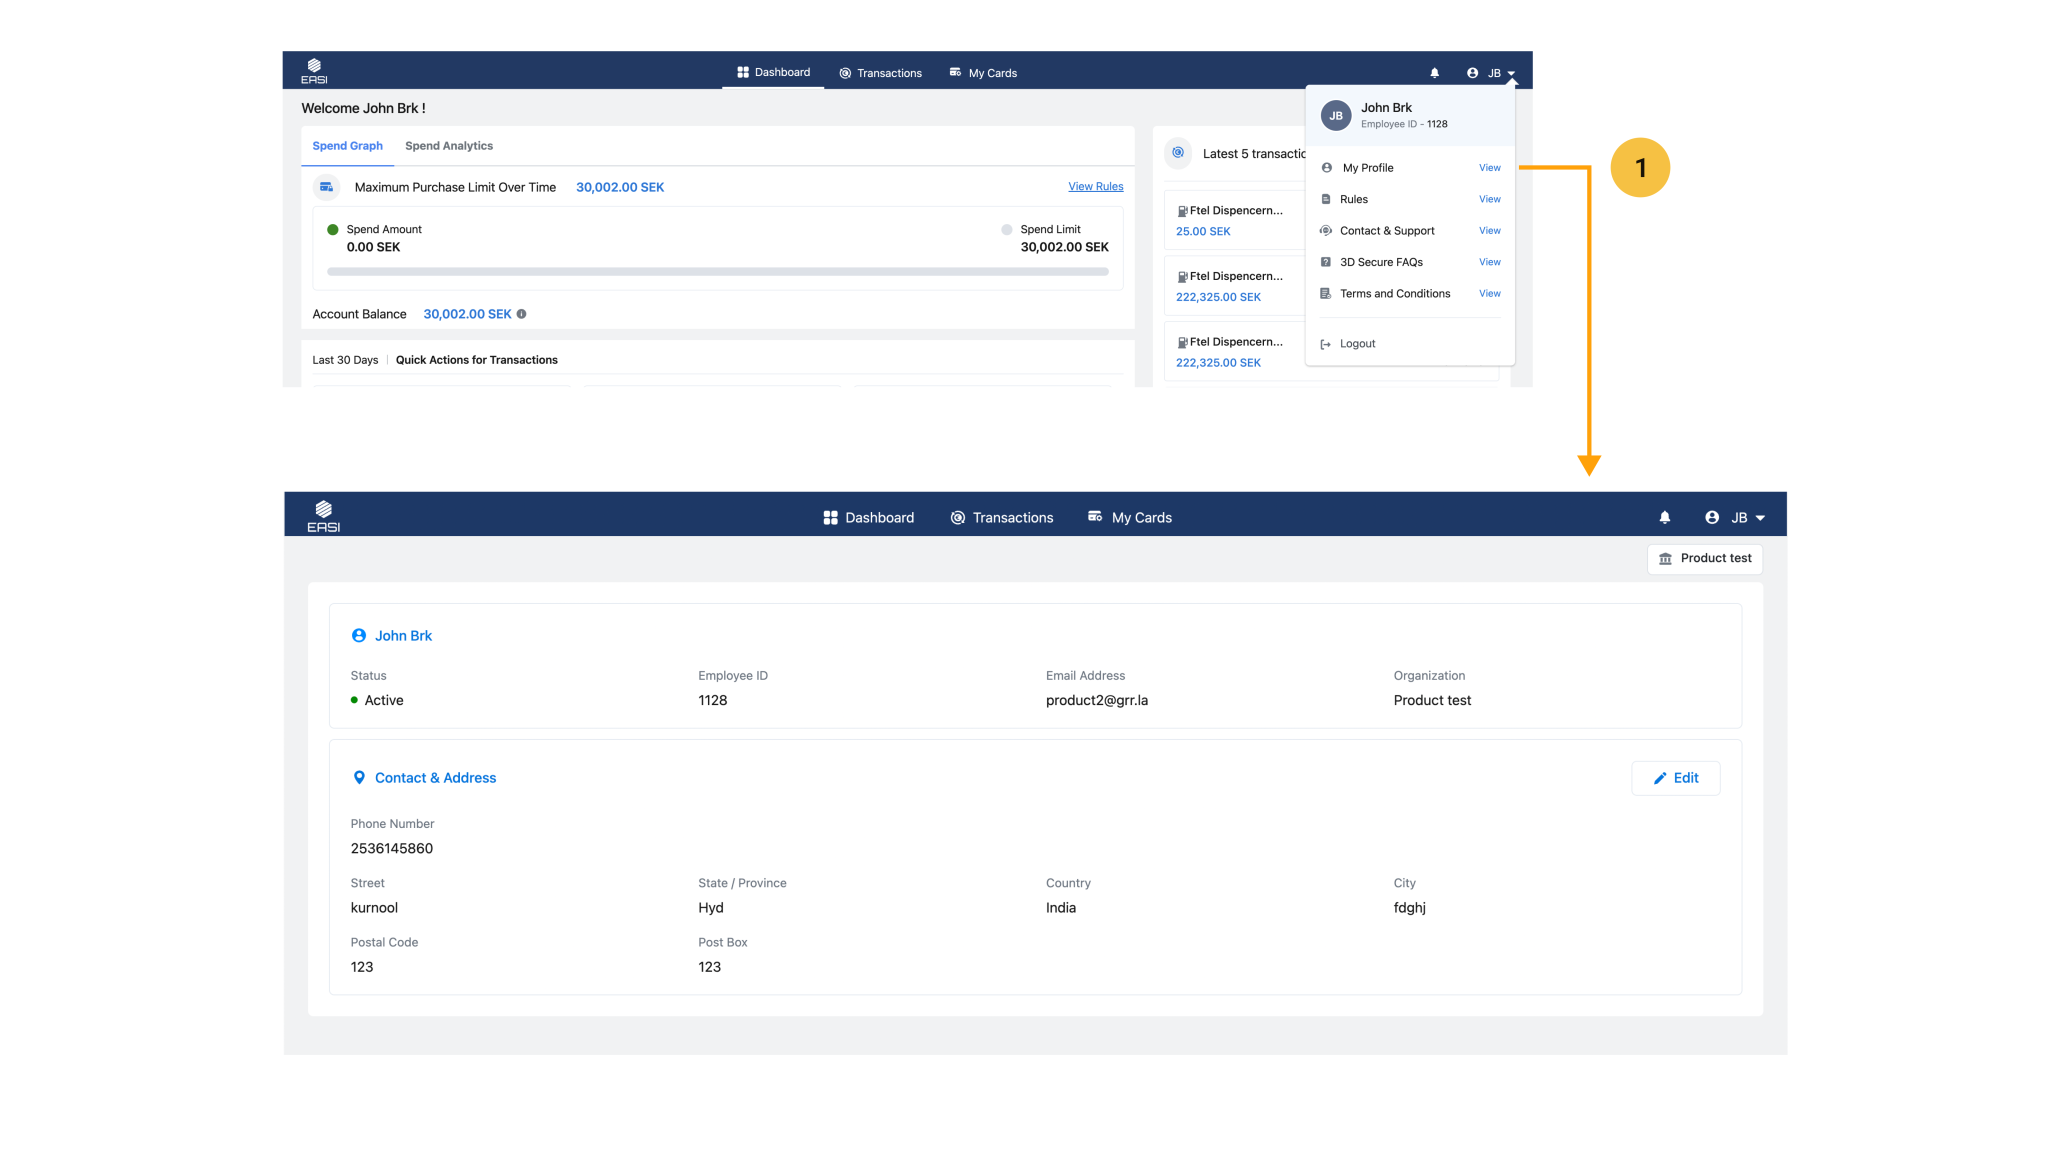
Task: Click the notification bell in the profile page header
Action: tap(1664, 517)
